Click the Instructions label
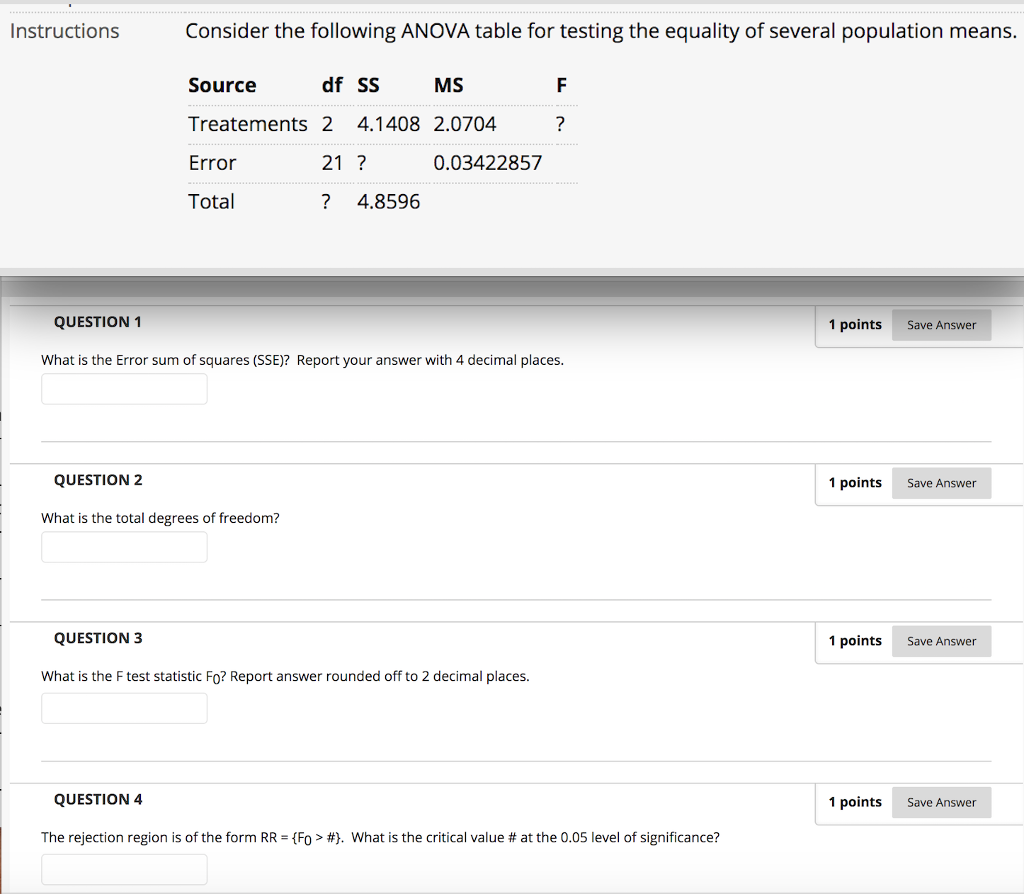 pyautogui.click(x=65, y=31)
